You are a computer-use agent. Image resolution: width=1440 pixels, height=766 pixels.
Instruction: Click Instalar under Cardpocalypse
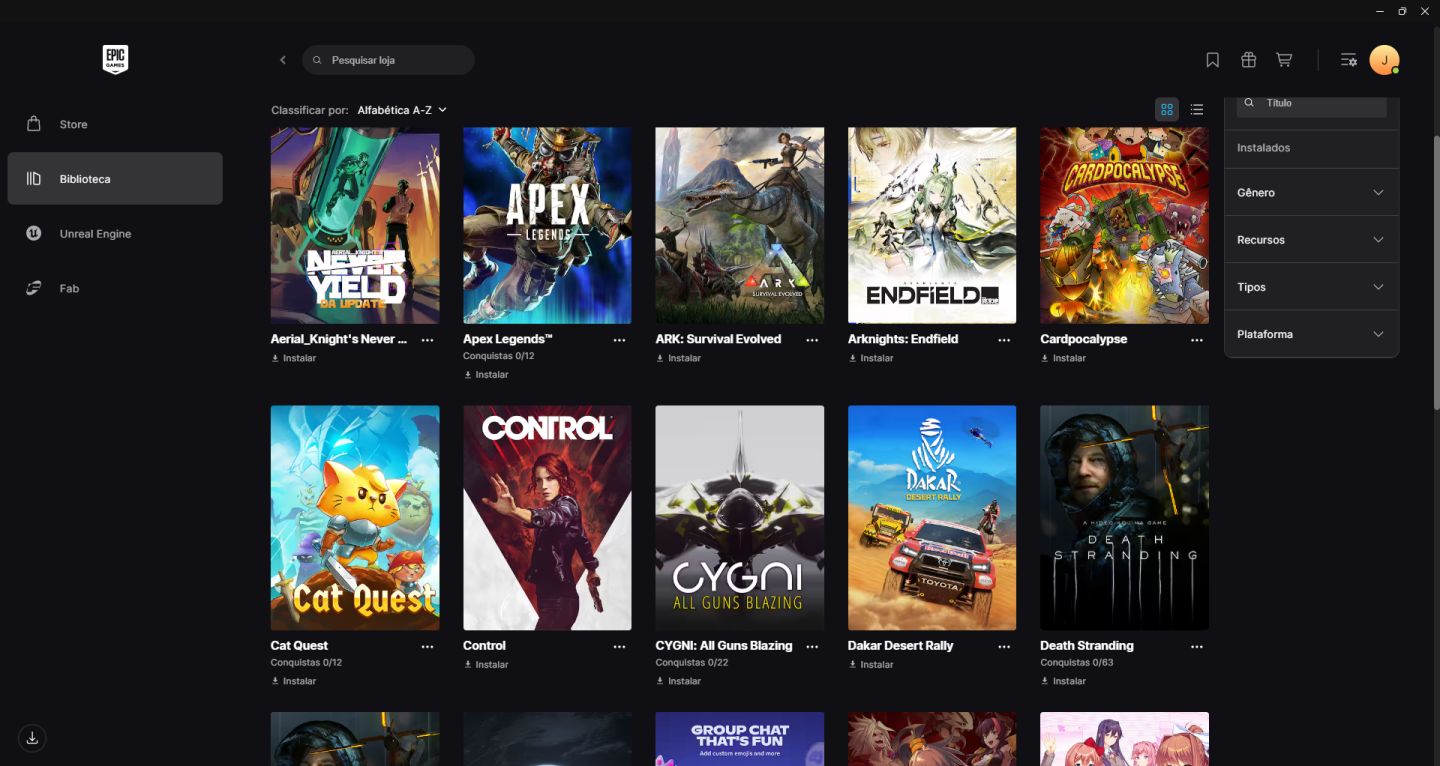point(1063,358)
